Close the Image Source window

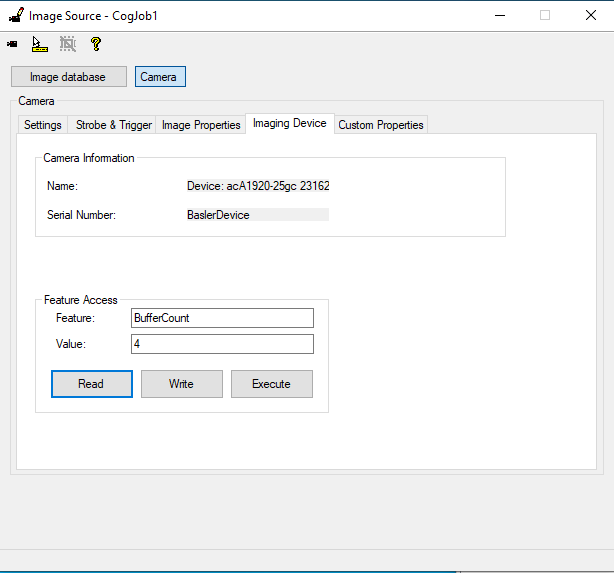click(590, 15)
